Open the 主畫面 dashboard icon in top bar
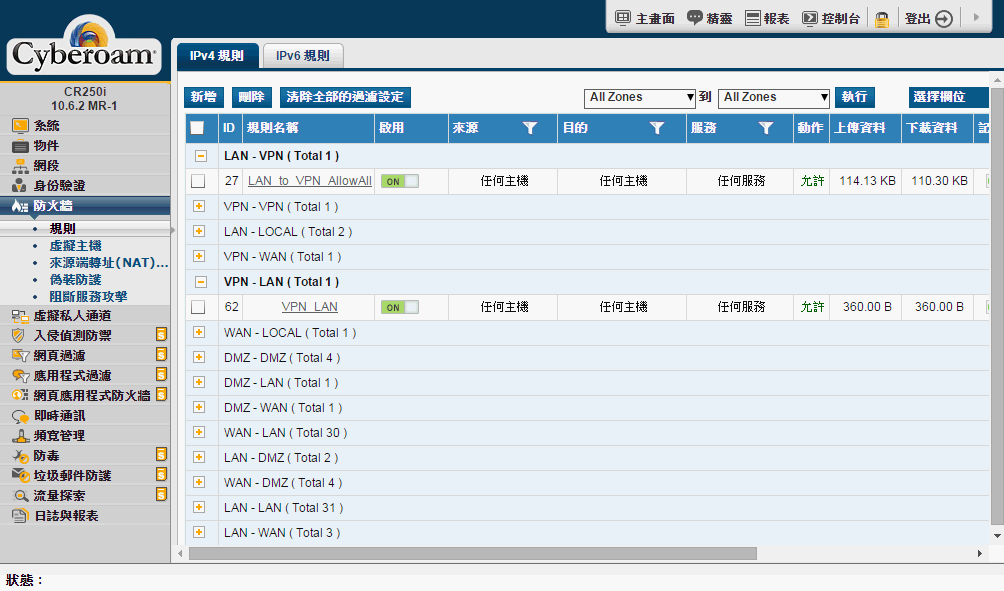1004x591 pixels. click(622, 18)
